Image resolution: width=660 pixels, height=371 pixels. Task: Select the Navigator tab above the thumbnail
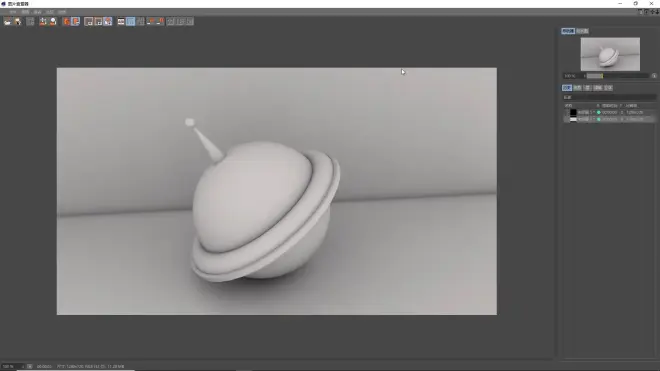(568, 31)
